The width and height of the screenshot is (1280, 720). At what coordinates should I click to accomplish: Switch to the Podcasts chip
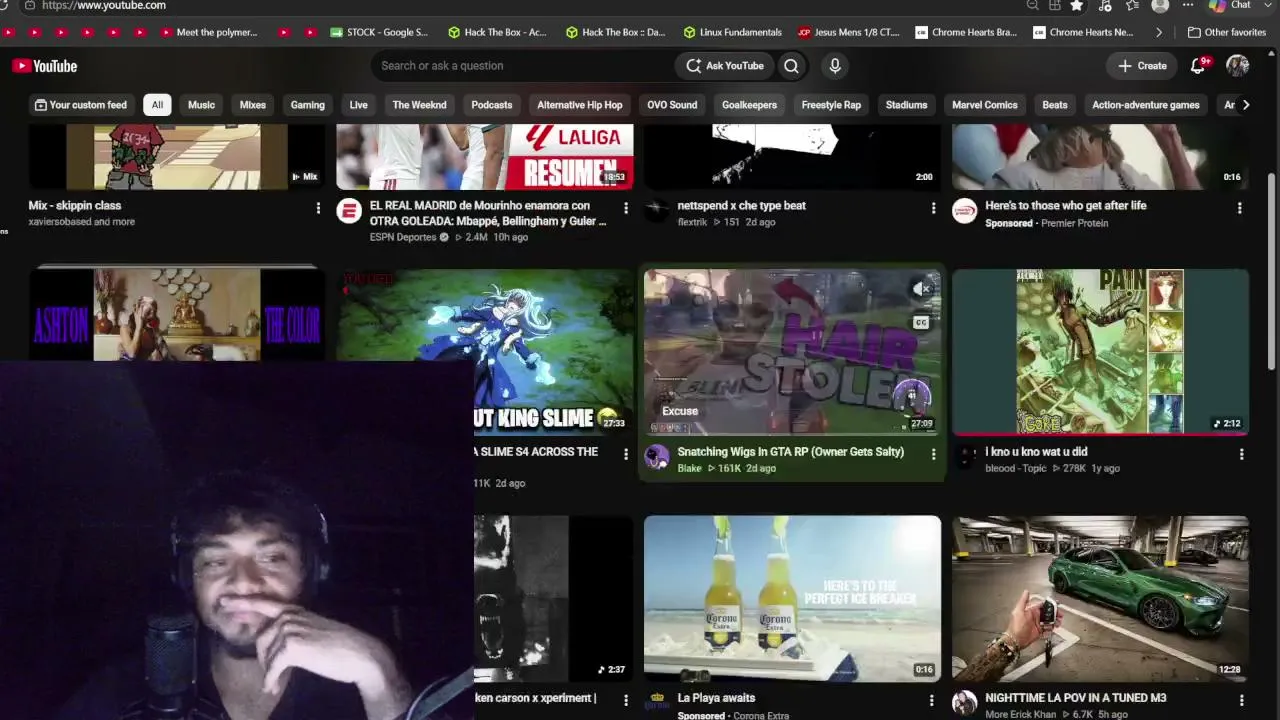coord(492,105)
